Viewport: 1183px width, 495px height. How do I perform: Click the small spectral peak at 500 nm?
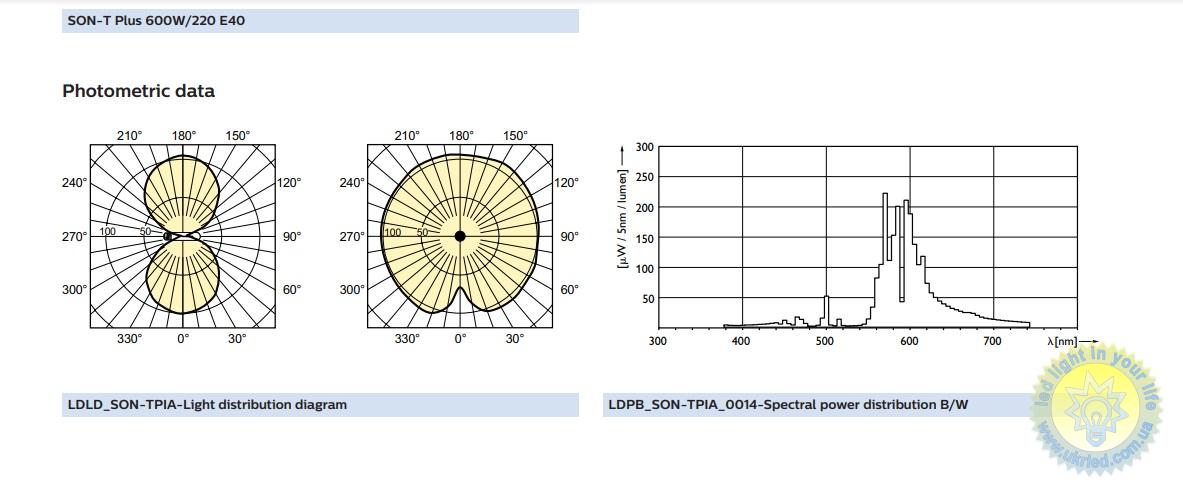coord(826,305)
